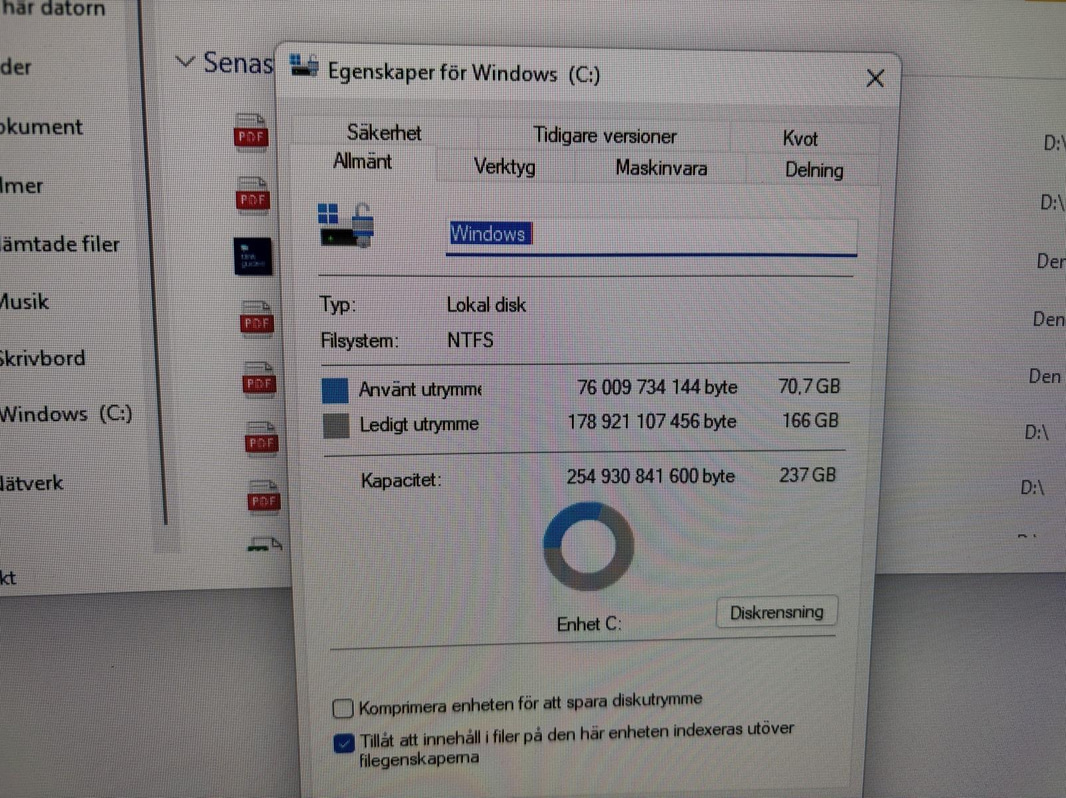Open the Verktyg tab

[504, 167]
